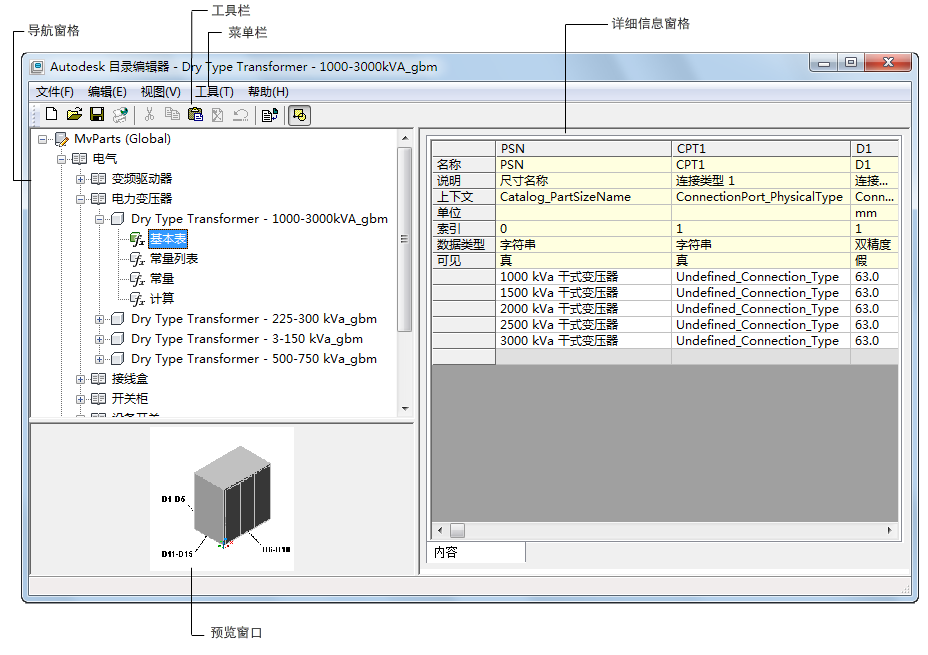The image size is (928, 655).
Task: Click the 数据类型 row header
Action: pos(463,244)
